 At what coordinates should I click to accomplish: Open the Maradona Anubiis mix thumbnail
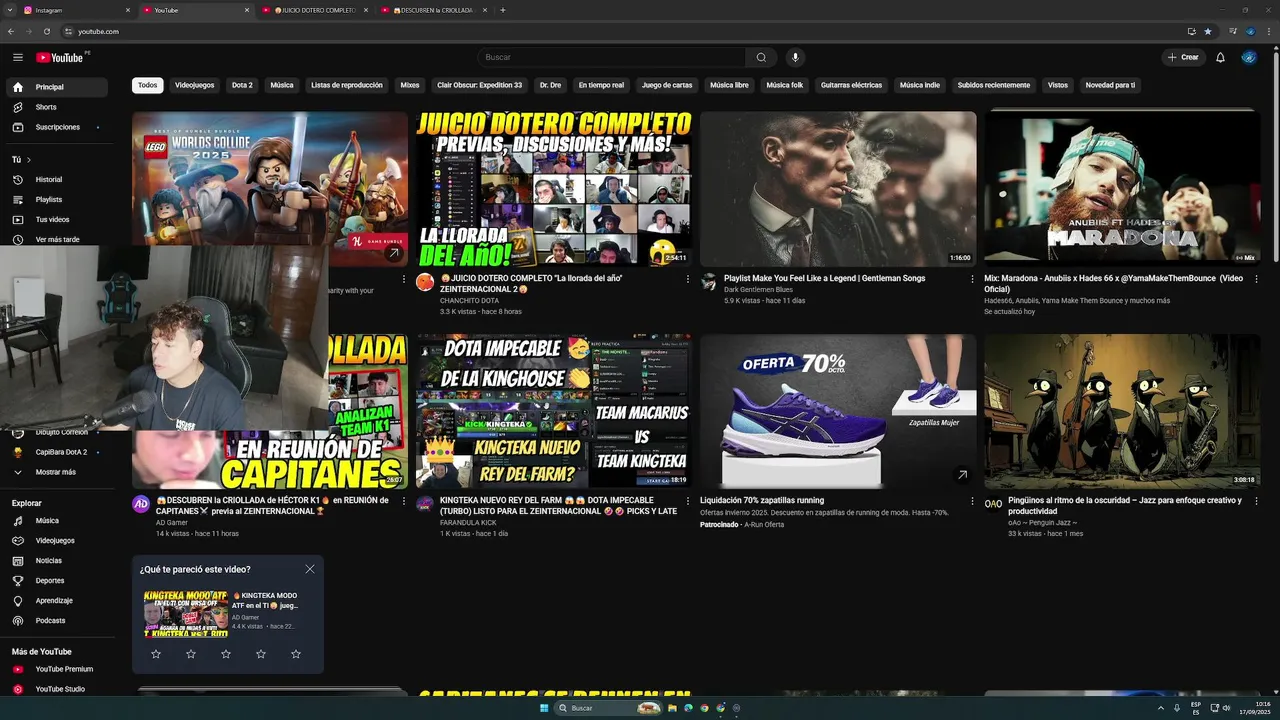pyautogui.click(x=1122, y=188)
